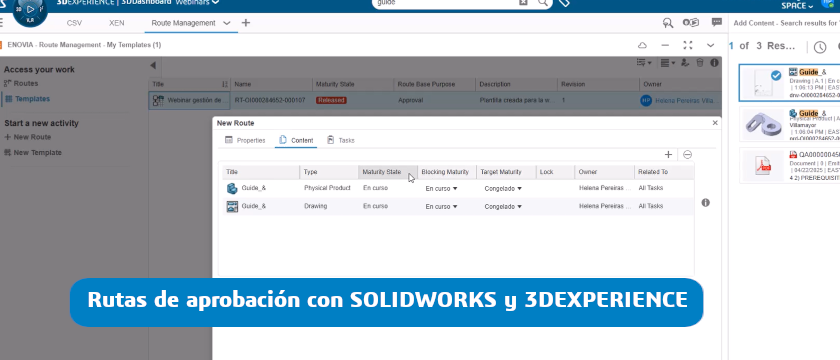Click the cloud icon in widget header

[642, 45]
